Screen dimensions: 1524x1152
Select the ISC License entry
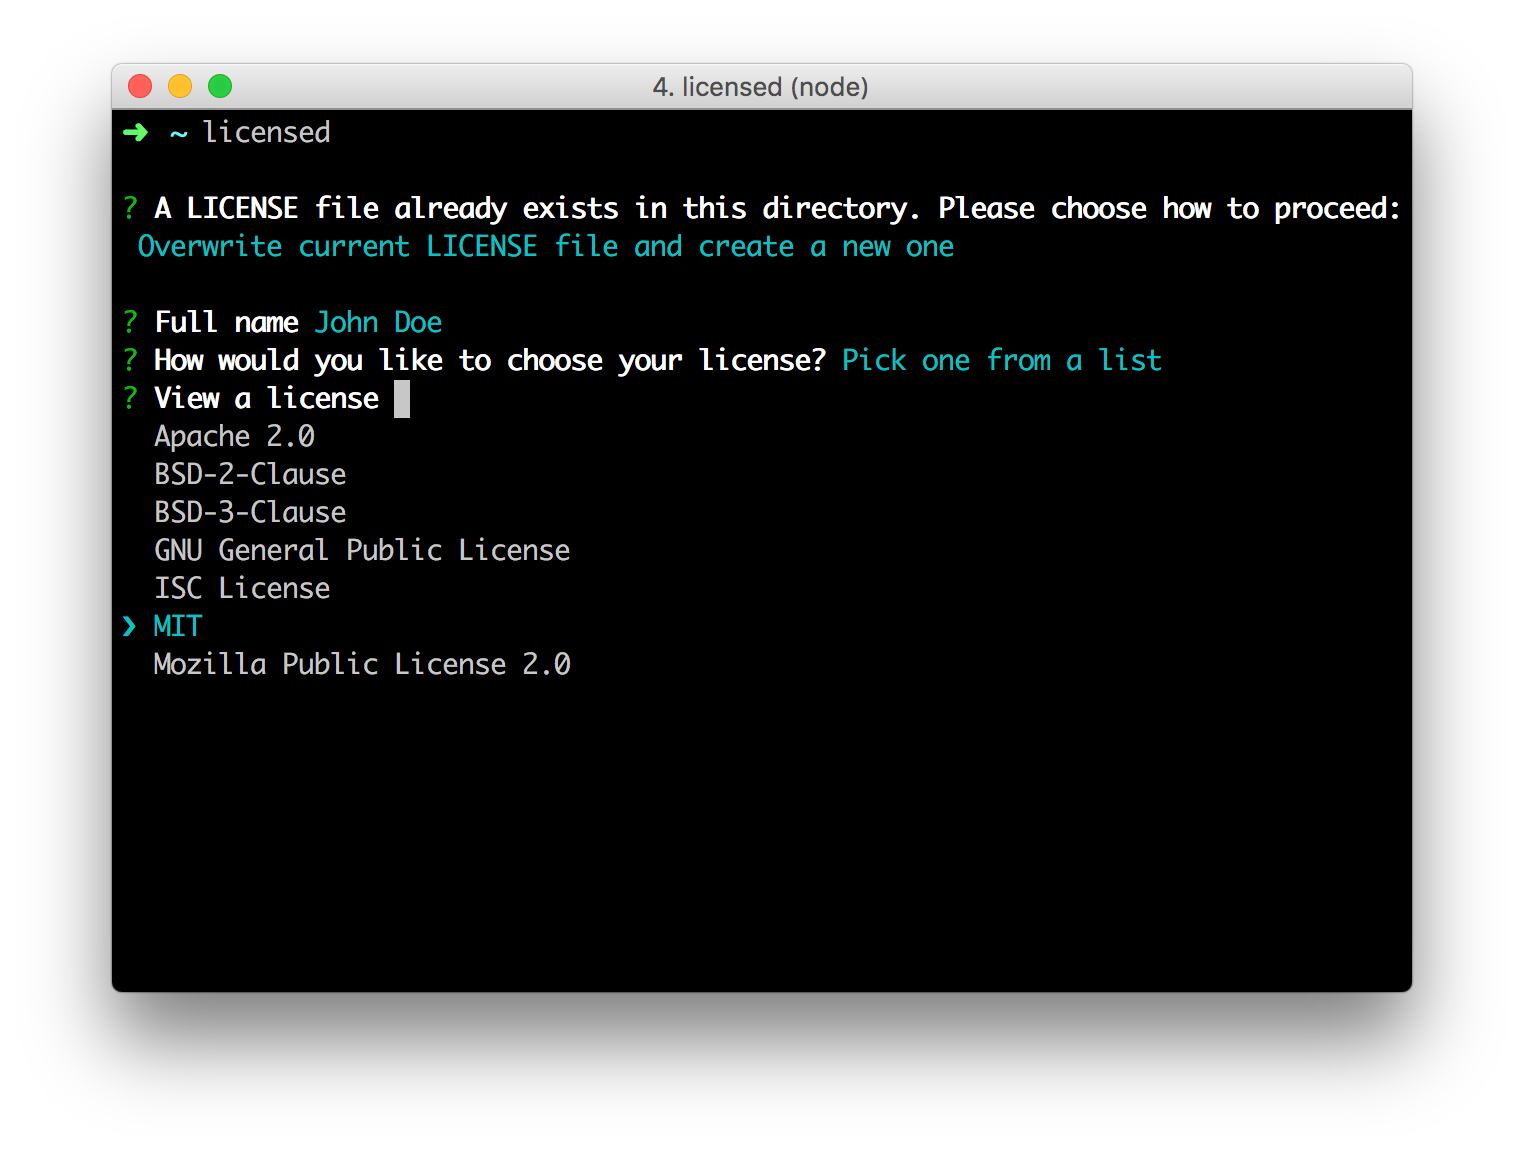[241, 588]
